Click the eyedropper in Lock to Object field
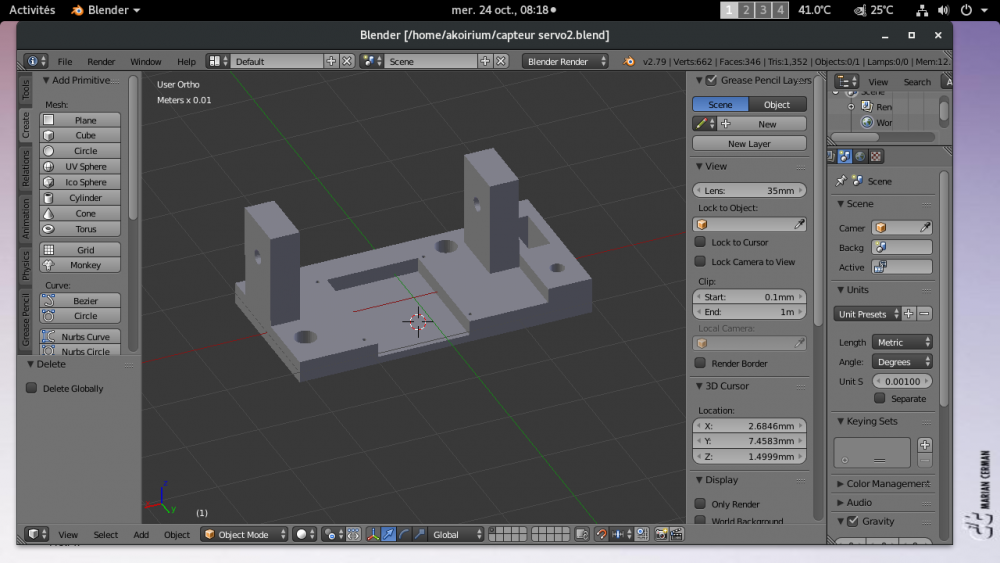1000x563 pixels. (798, 225)
